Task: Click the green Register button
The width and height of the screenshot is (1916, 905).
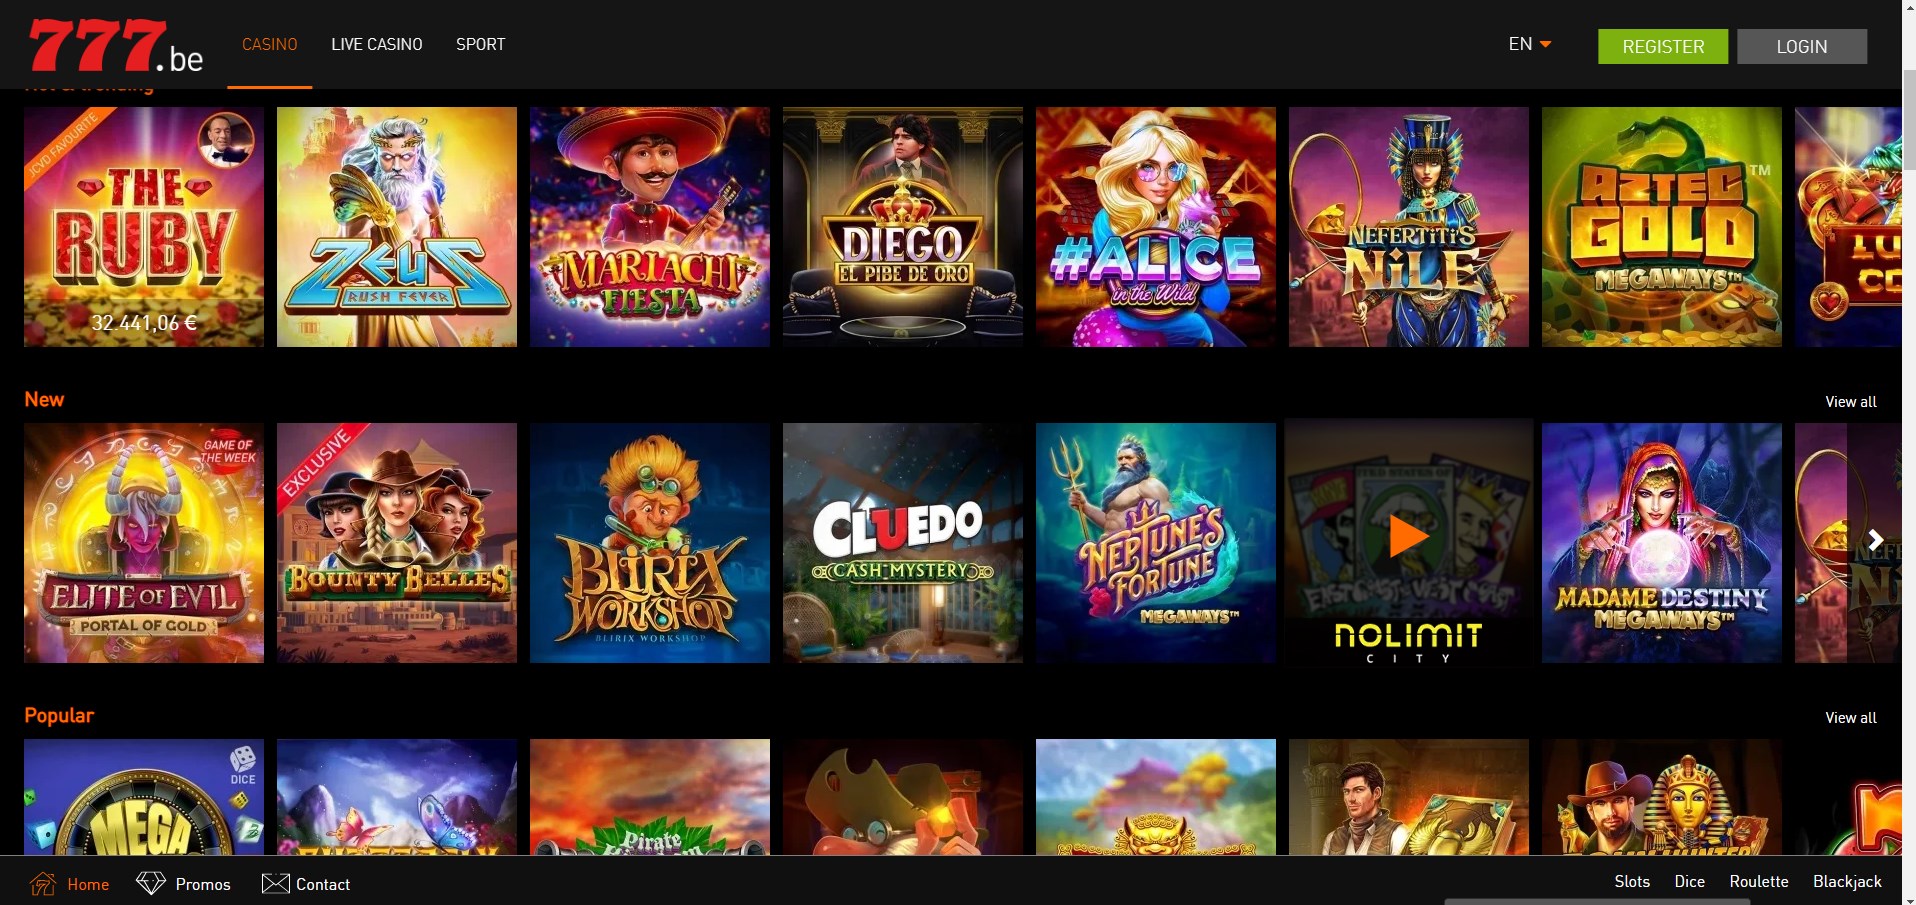Action: (x=1663, y=46)
